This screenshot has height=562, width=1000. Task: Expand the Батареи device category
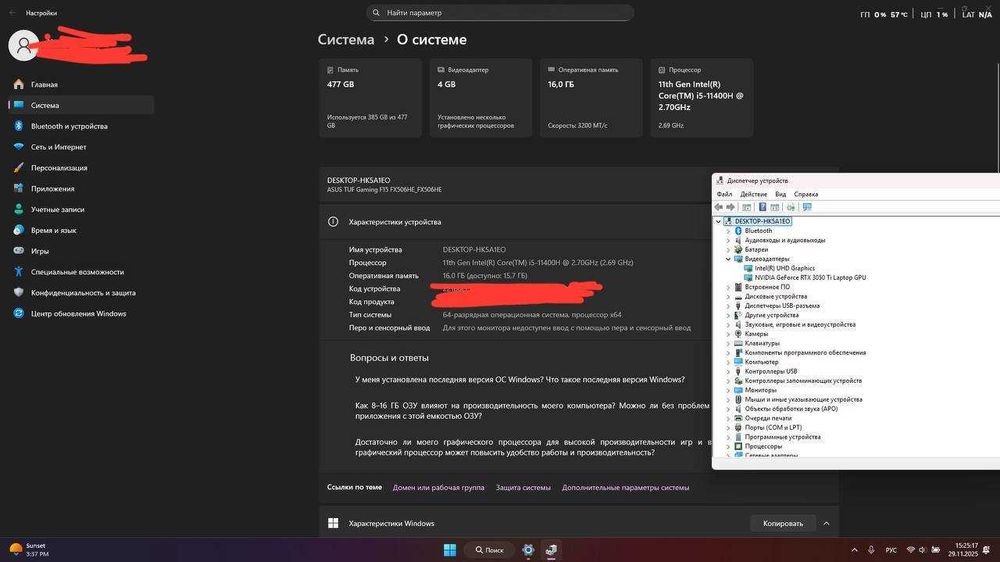click(728, 249)
